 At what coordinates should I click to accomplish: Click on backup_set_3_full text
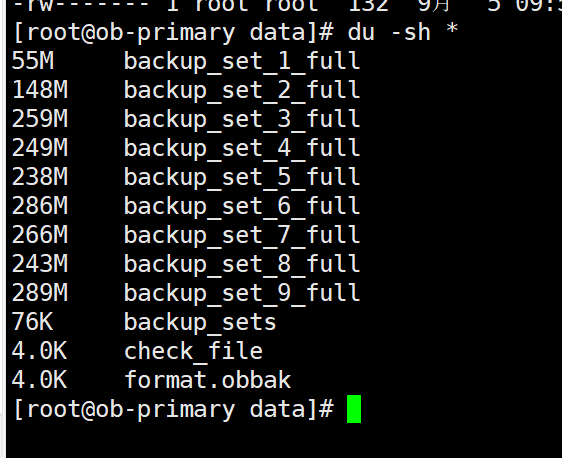point(242,119)
